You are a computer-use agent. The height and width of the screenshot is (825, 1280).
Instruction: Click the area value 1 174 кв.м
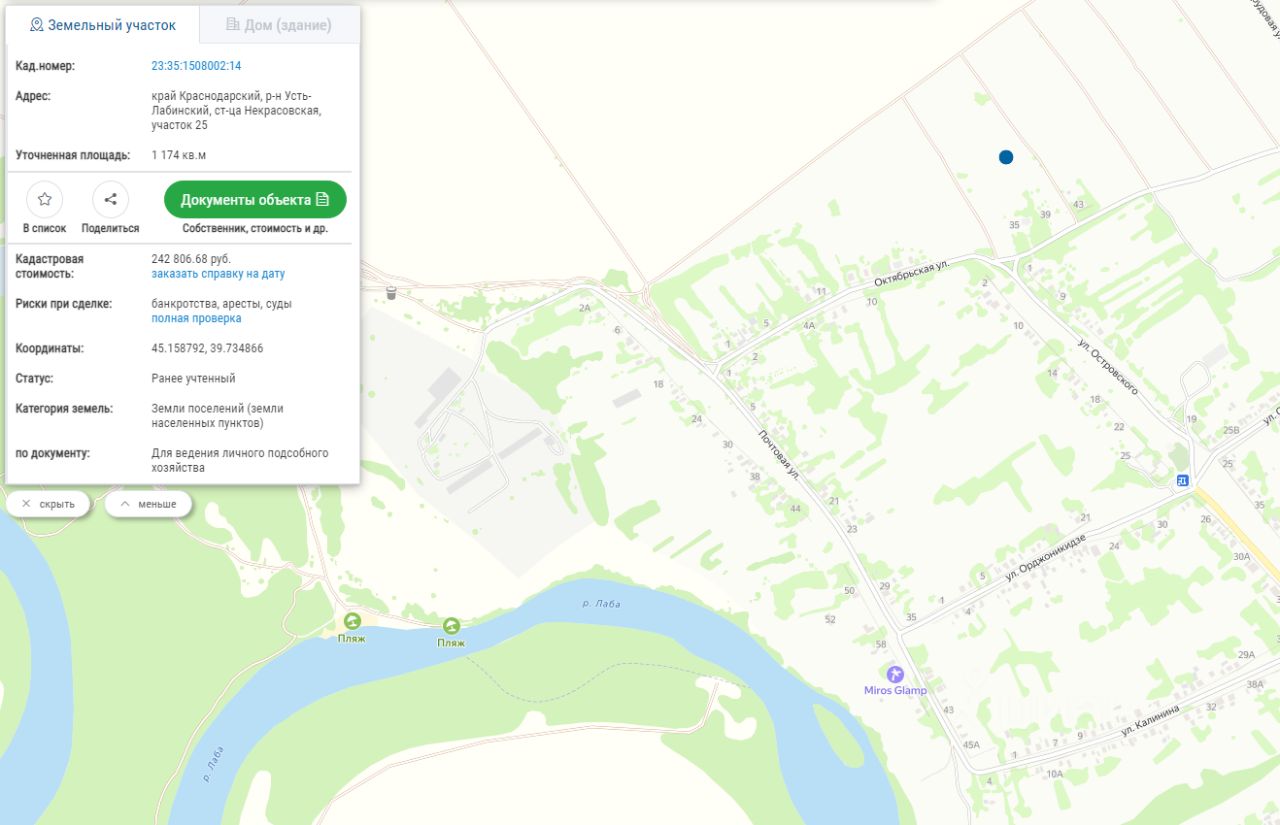tap(178, 156)
